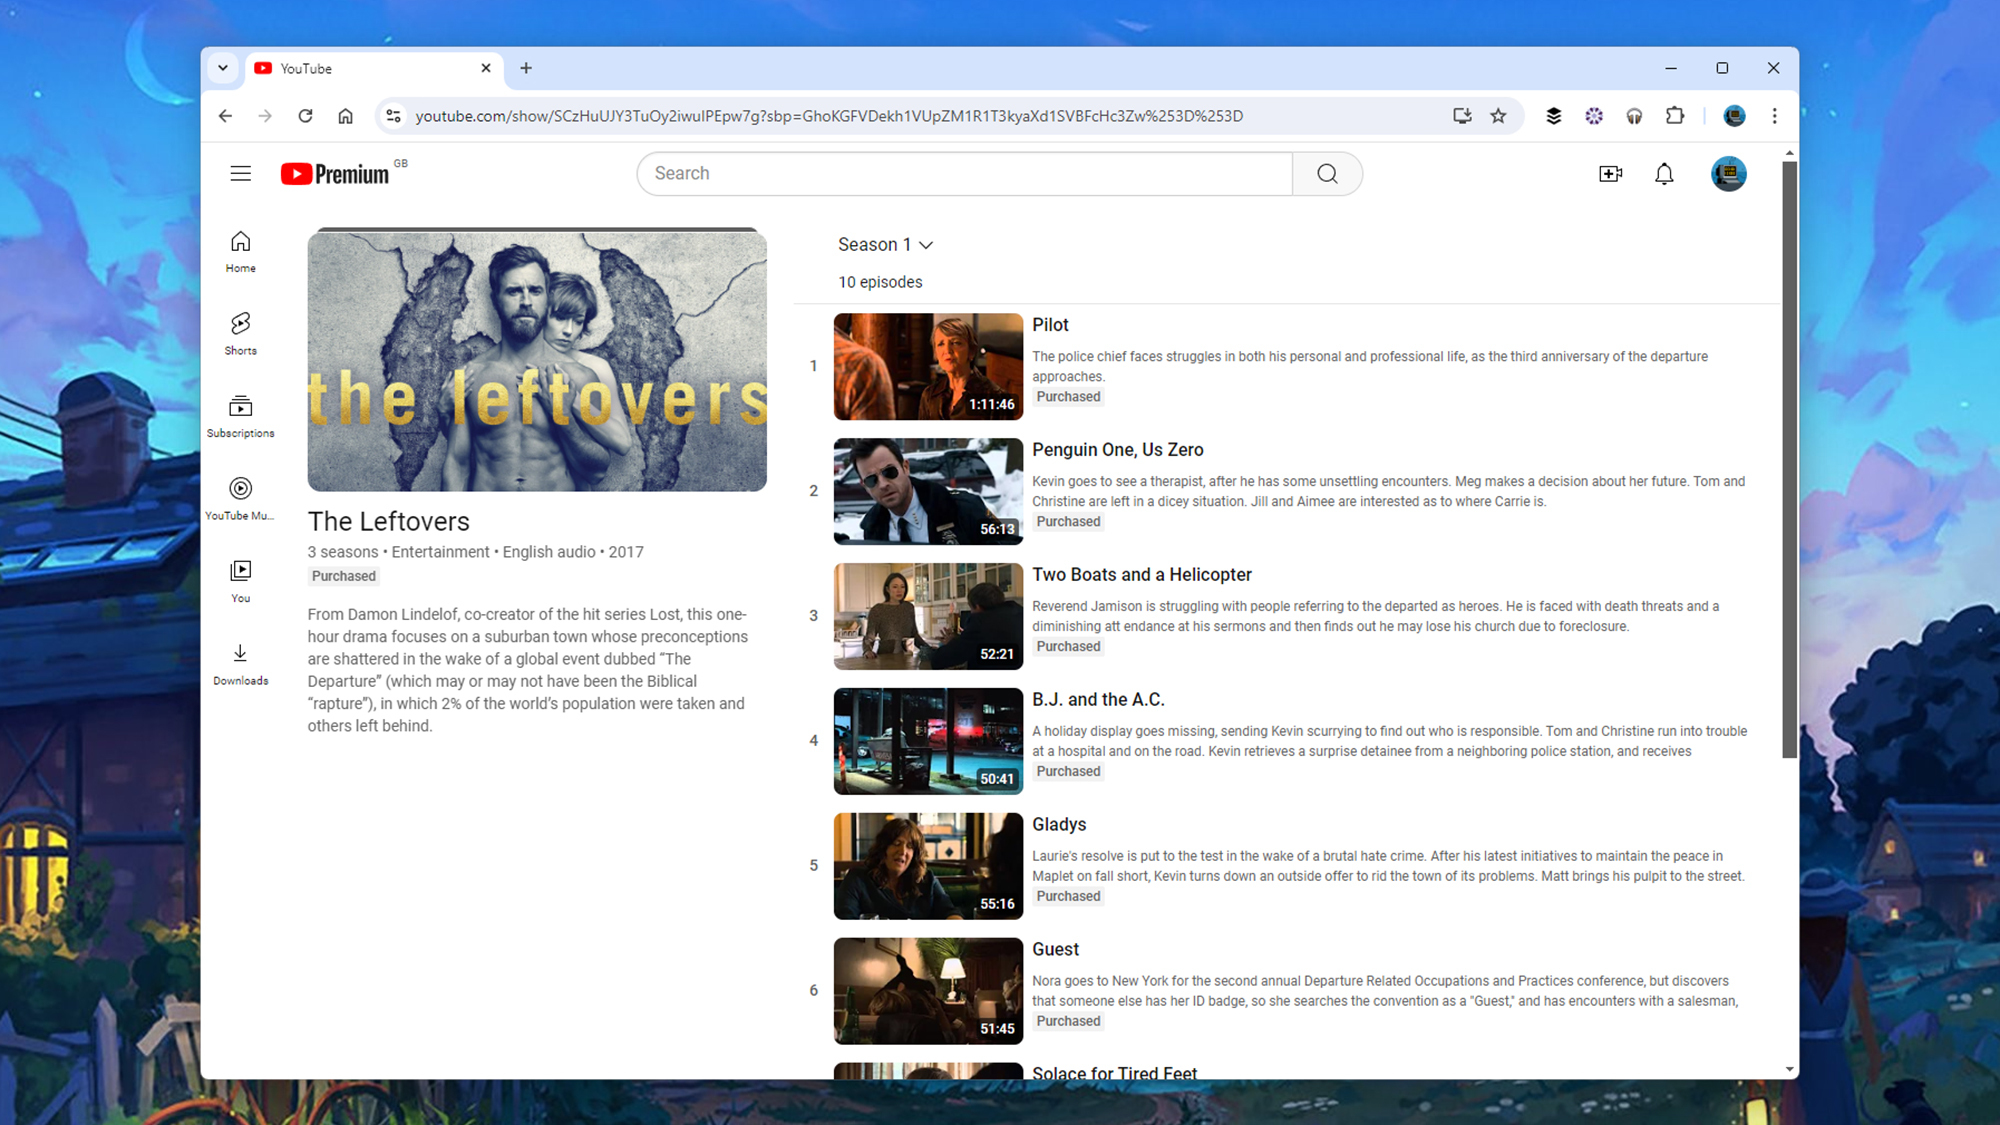2000x1125 pixels.
Task: Go to YouTube Premium home logo
Action: (335, 174)
